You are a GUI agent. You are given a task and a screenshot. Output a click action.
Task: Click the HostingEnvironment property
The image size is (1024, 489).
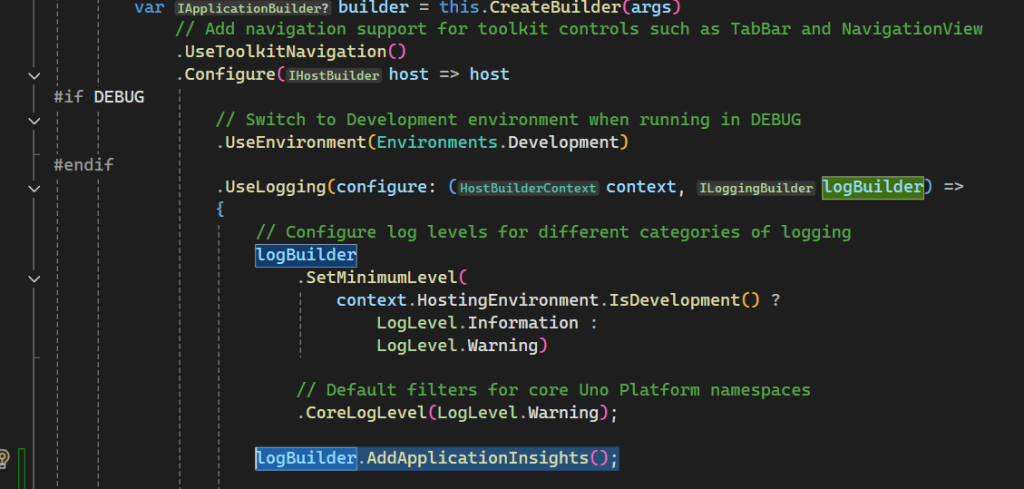508,300
